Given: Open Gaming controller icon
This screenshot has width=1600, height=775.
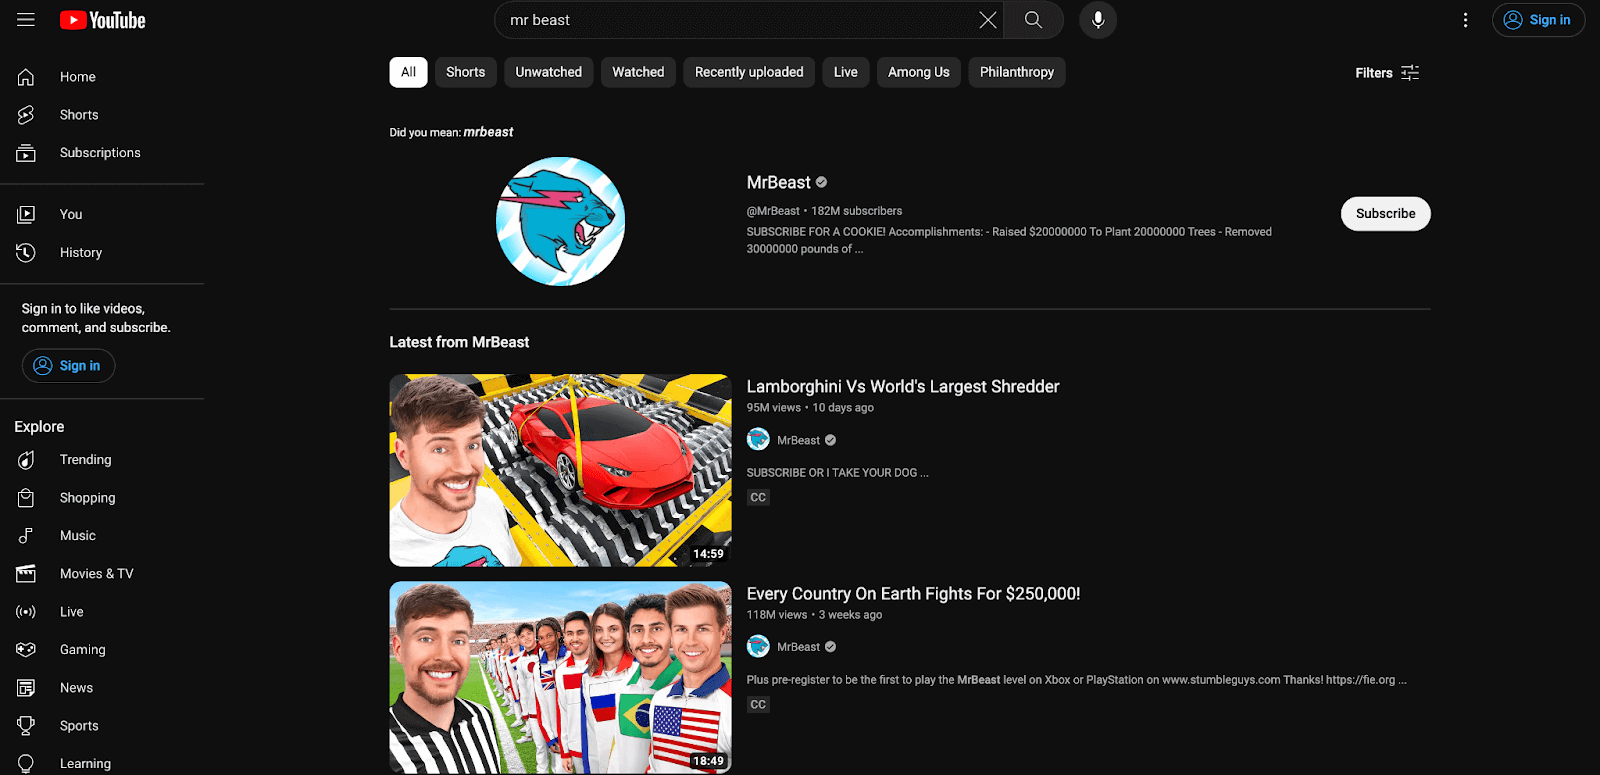Looking at the screenshot, I should pos(26,650).
